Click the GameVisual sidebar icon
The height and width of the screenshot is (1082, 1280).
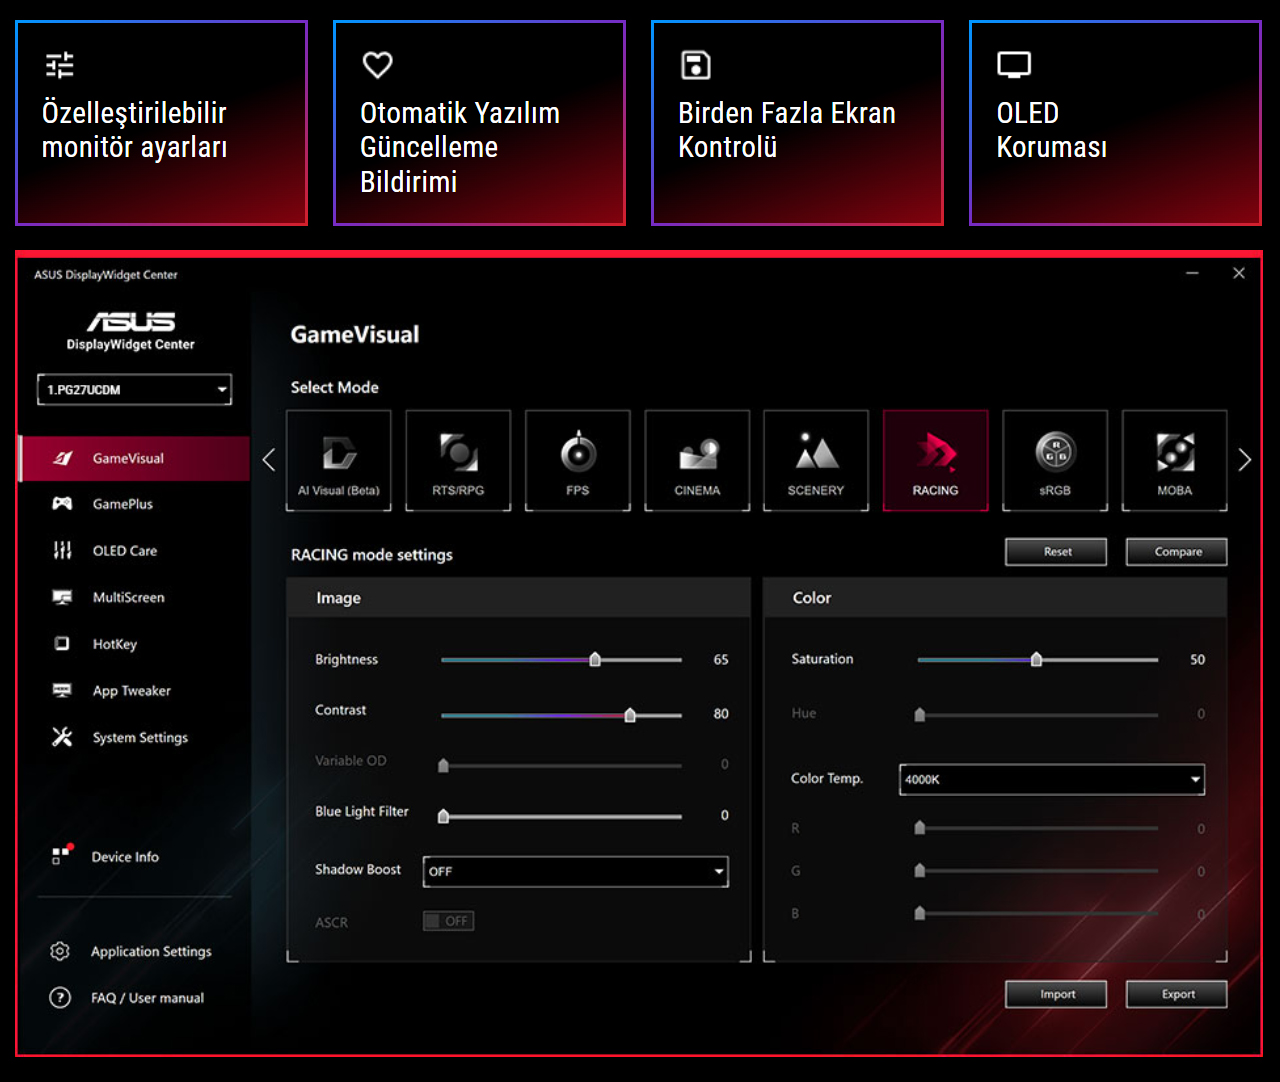click(x=62, y=458)
